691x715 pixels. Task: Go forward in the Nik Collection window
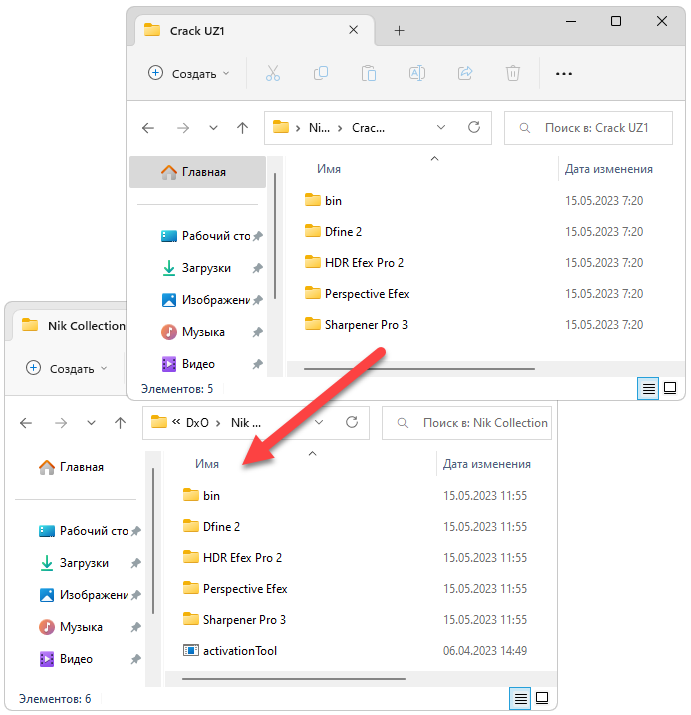(x=61, y=423)
